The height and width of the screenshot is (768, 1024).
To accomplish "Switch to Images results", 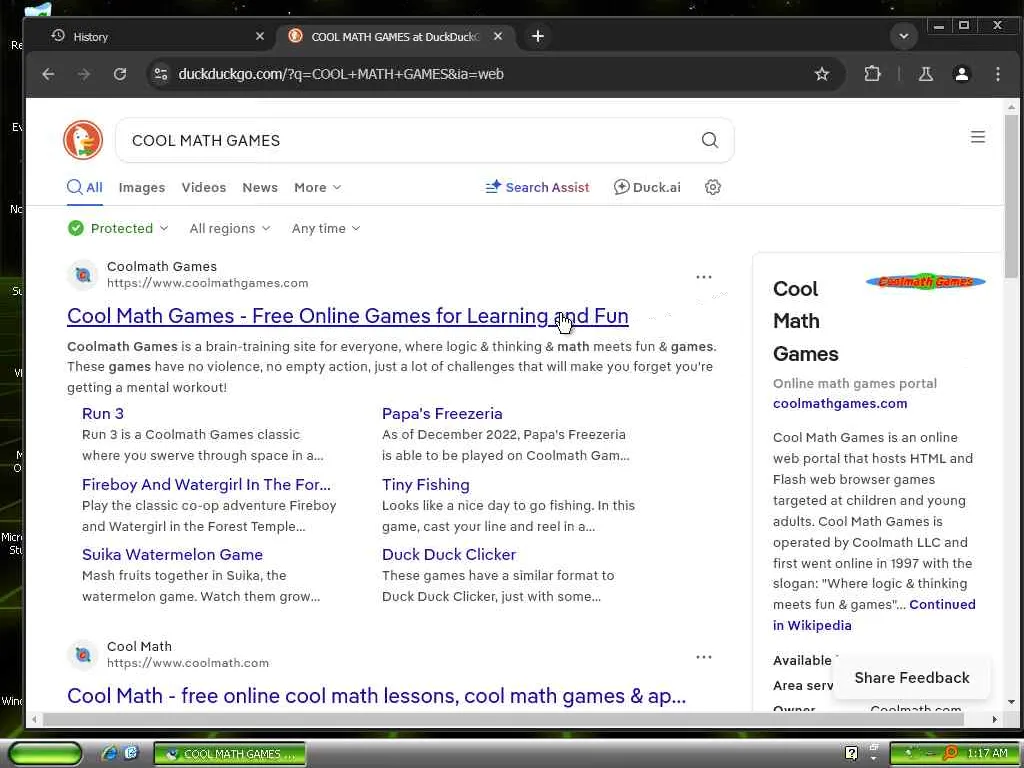I will tap(142, 187).
